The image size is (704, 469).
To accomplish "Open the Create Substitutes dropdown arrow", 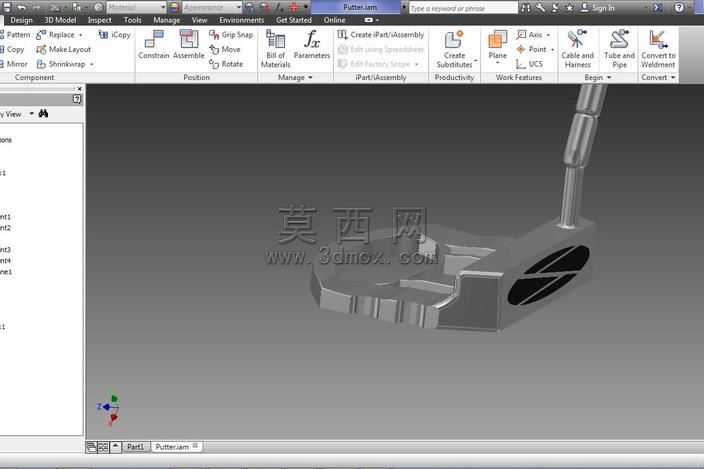I will (x=475, y=60).
